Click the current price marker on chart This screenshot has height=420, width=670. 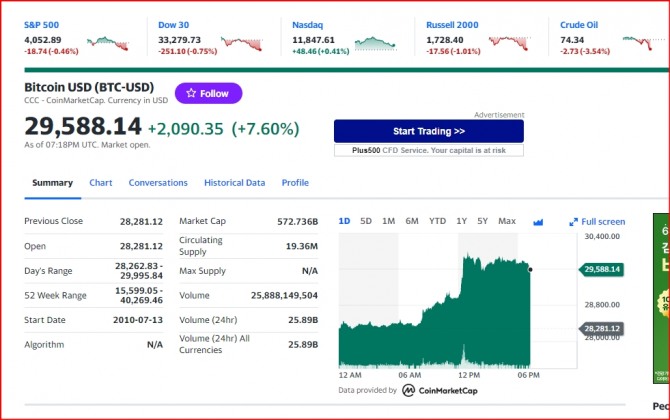pos(529,269)
